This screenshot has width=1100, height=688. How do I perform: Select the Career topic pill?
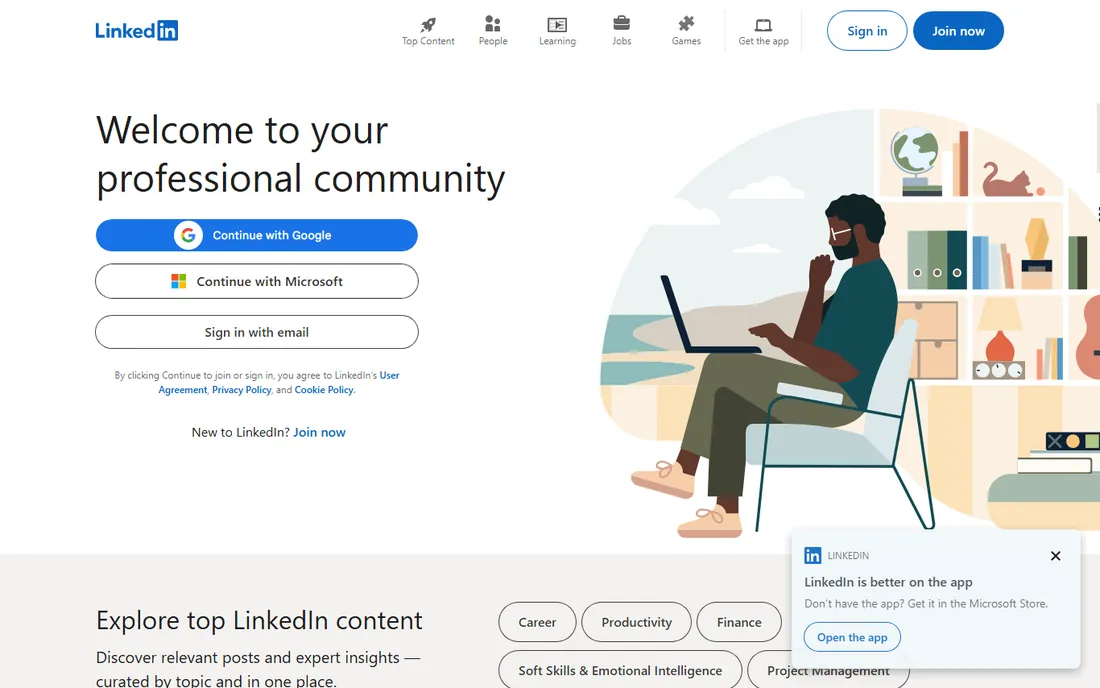(537, 622)
